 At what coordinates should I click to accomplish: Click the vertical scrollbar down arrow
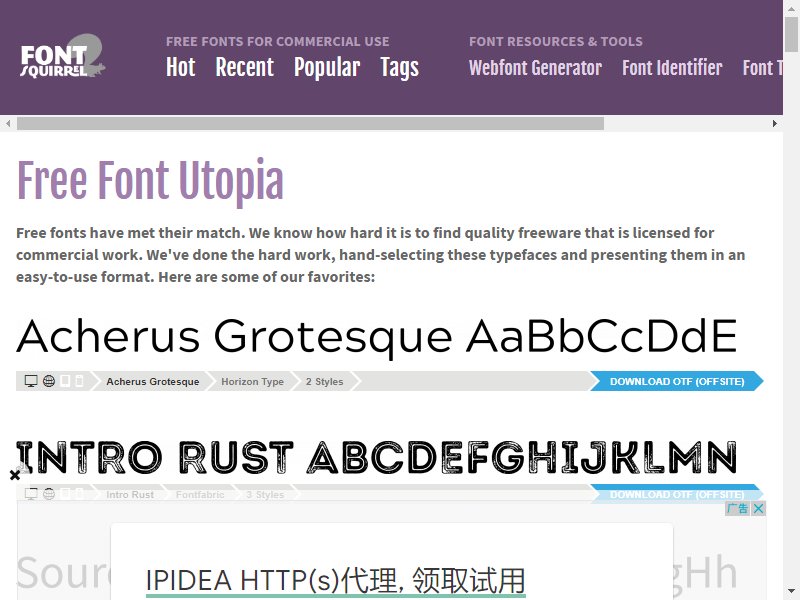coord(792,592)
